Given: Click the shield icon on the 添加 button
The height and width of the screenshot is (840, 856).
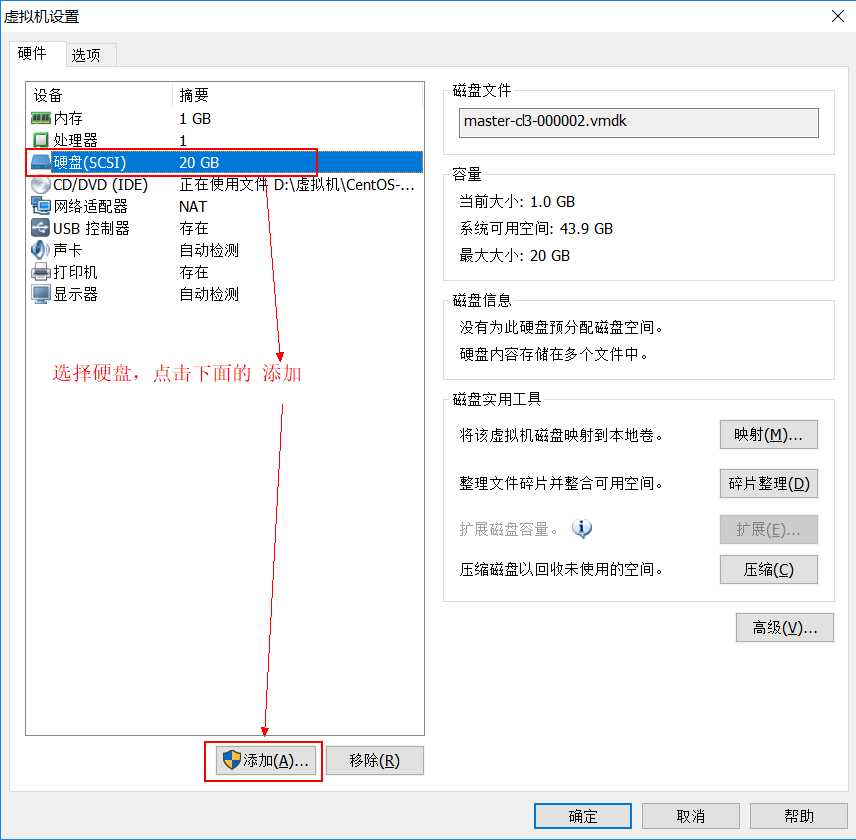Looking at the screenshot, I should (x=231, y=759).
